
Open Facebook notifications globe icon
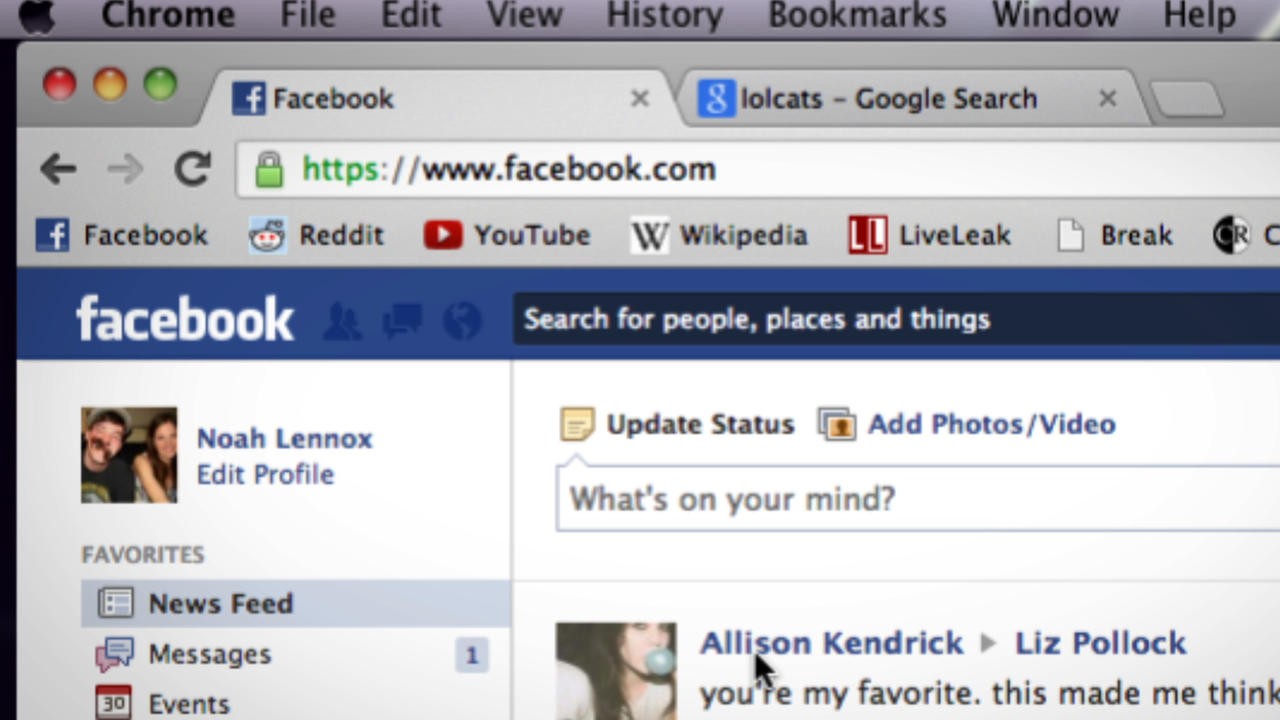coord(462,321)
